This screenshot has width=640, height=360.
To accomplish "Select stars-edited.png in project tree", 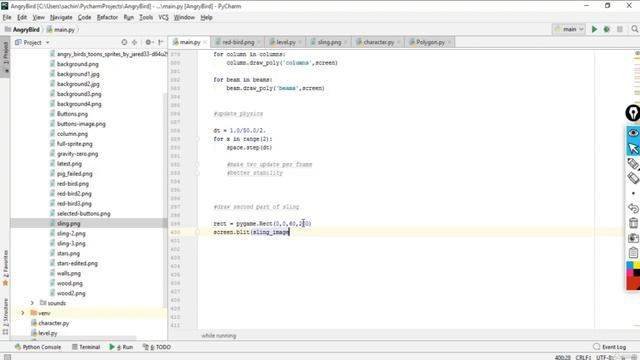I will click(x=77, y=263).
